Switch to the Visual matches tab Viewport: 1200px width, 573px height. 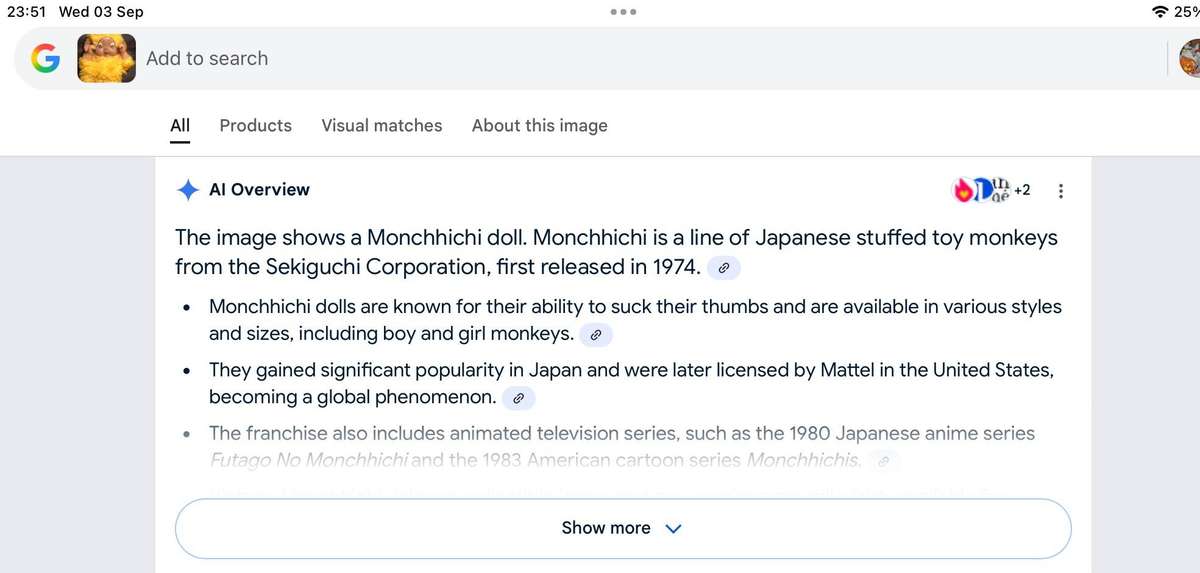pos(382,125)
